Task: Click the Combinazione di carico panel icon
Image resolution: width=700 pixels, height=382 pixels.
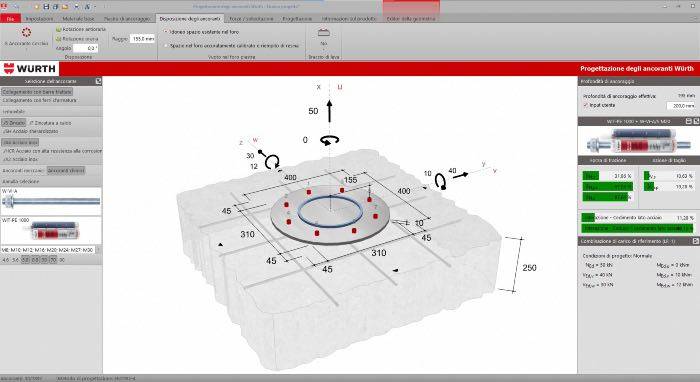Action: point(696,241)
